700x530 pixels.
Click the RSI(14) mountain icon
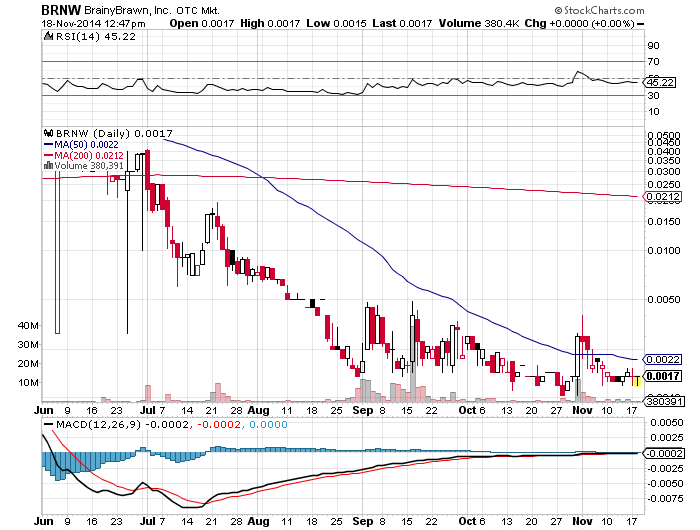click(48, 36)
